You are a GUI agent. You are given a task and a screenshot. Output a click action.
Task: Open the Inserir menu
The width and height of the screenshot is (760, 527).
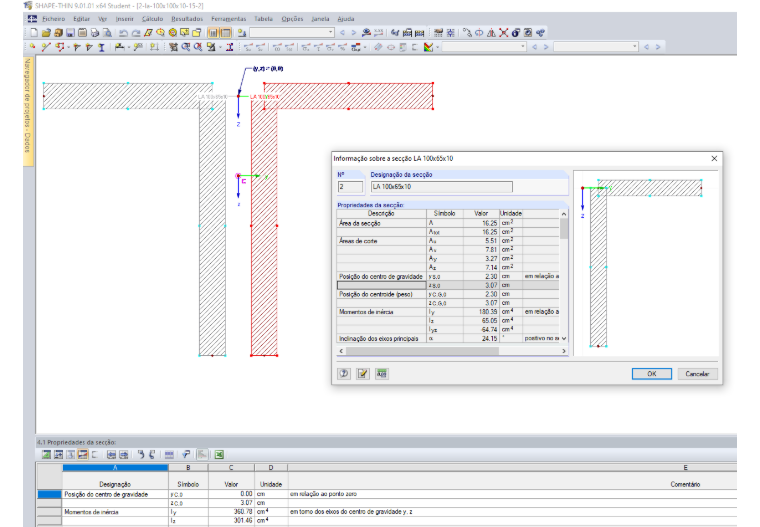(x=124, y=19)
